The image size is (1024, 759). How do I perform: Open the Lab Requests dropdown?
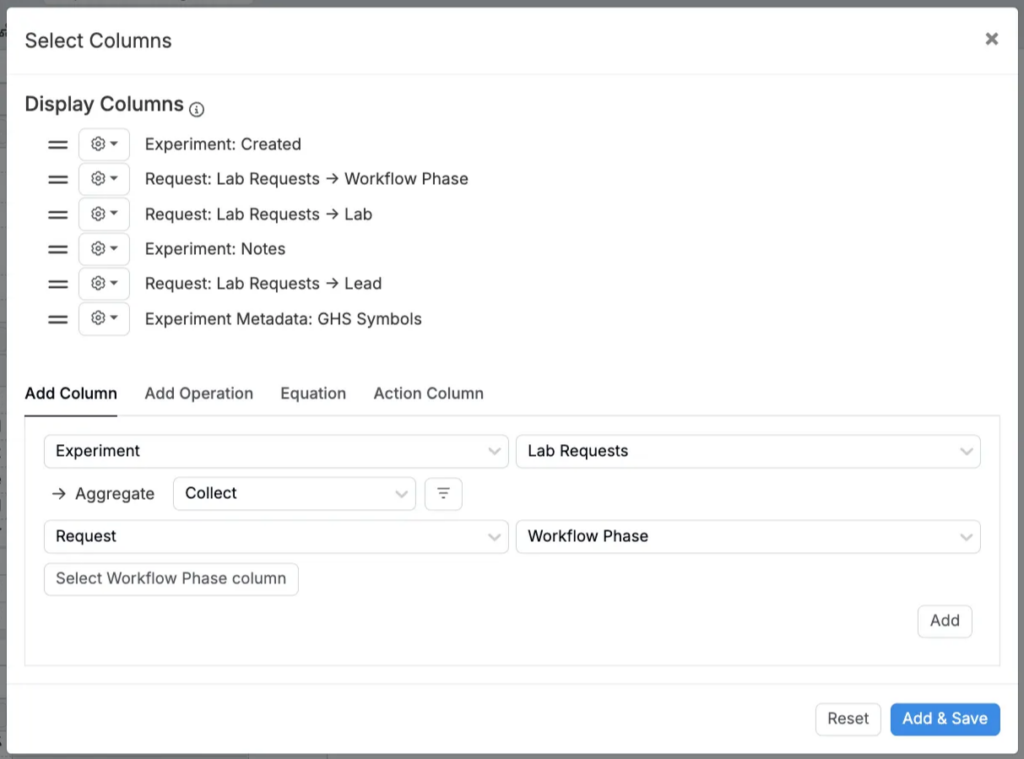tap(748, 451)
